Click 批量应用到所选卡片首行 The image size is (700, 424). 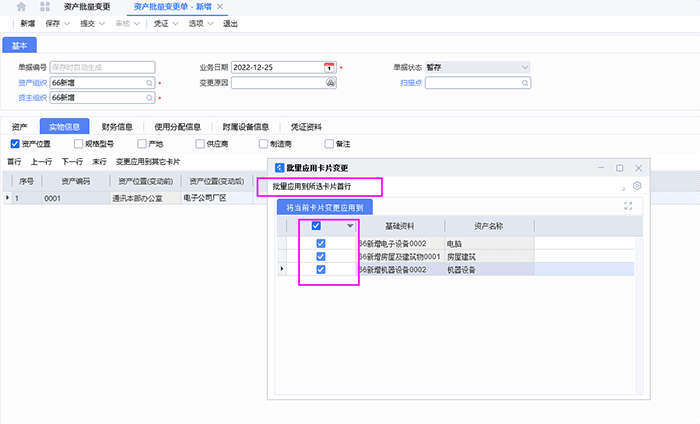click(312, 187)
